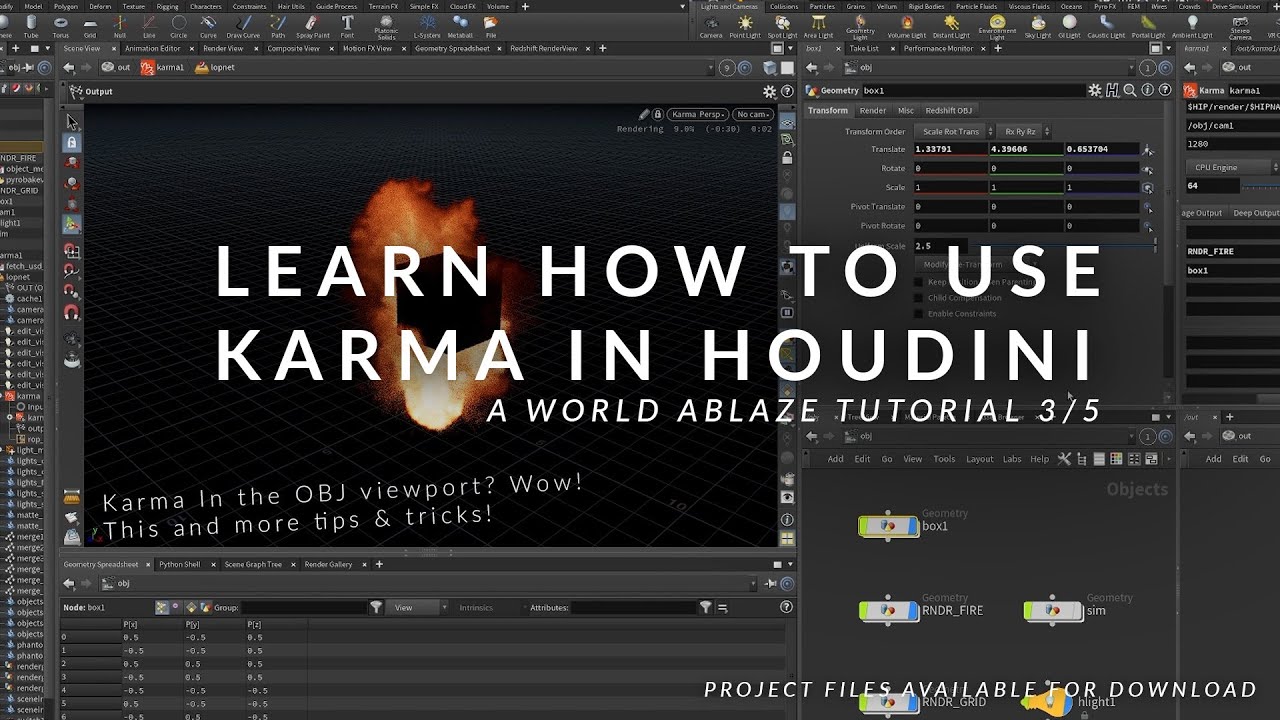Click the lopnet path button in the scene view
Viewport: 1280px width, 720px height.
(x=215, y=68)
